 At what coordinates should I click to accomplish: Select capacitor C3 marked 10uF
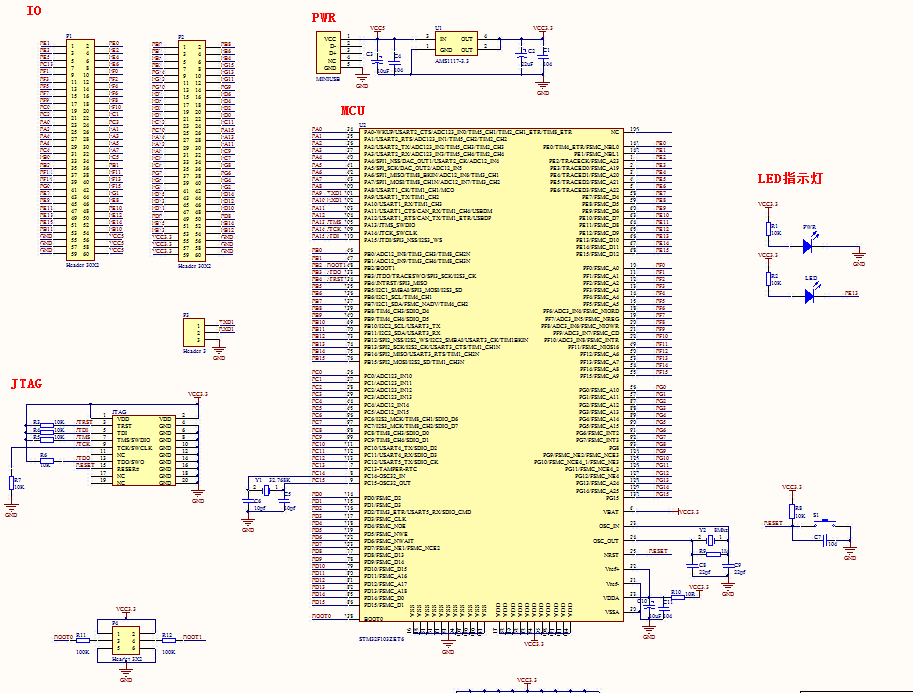point(378,60)
